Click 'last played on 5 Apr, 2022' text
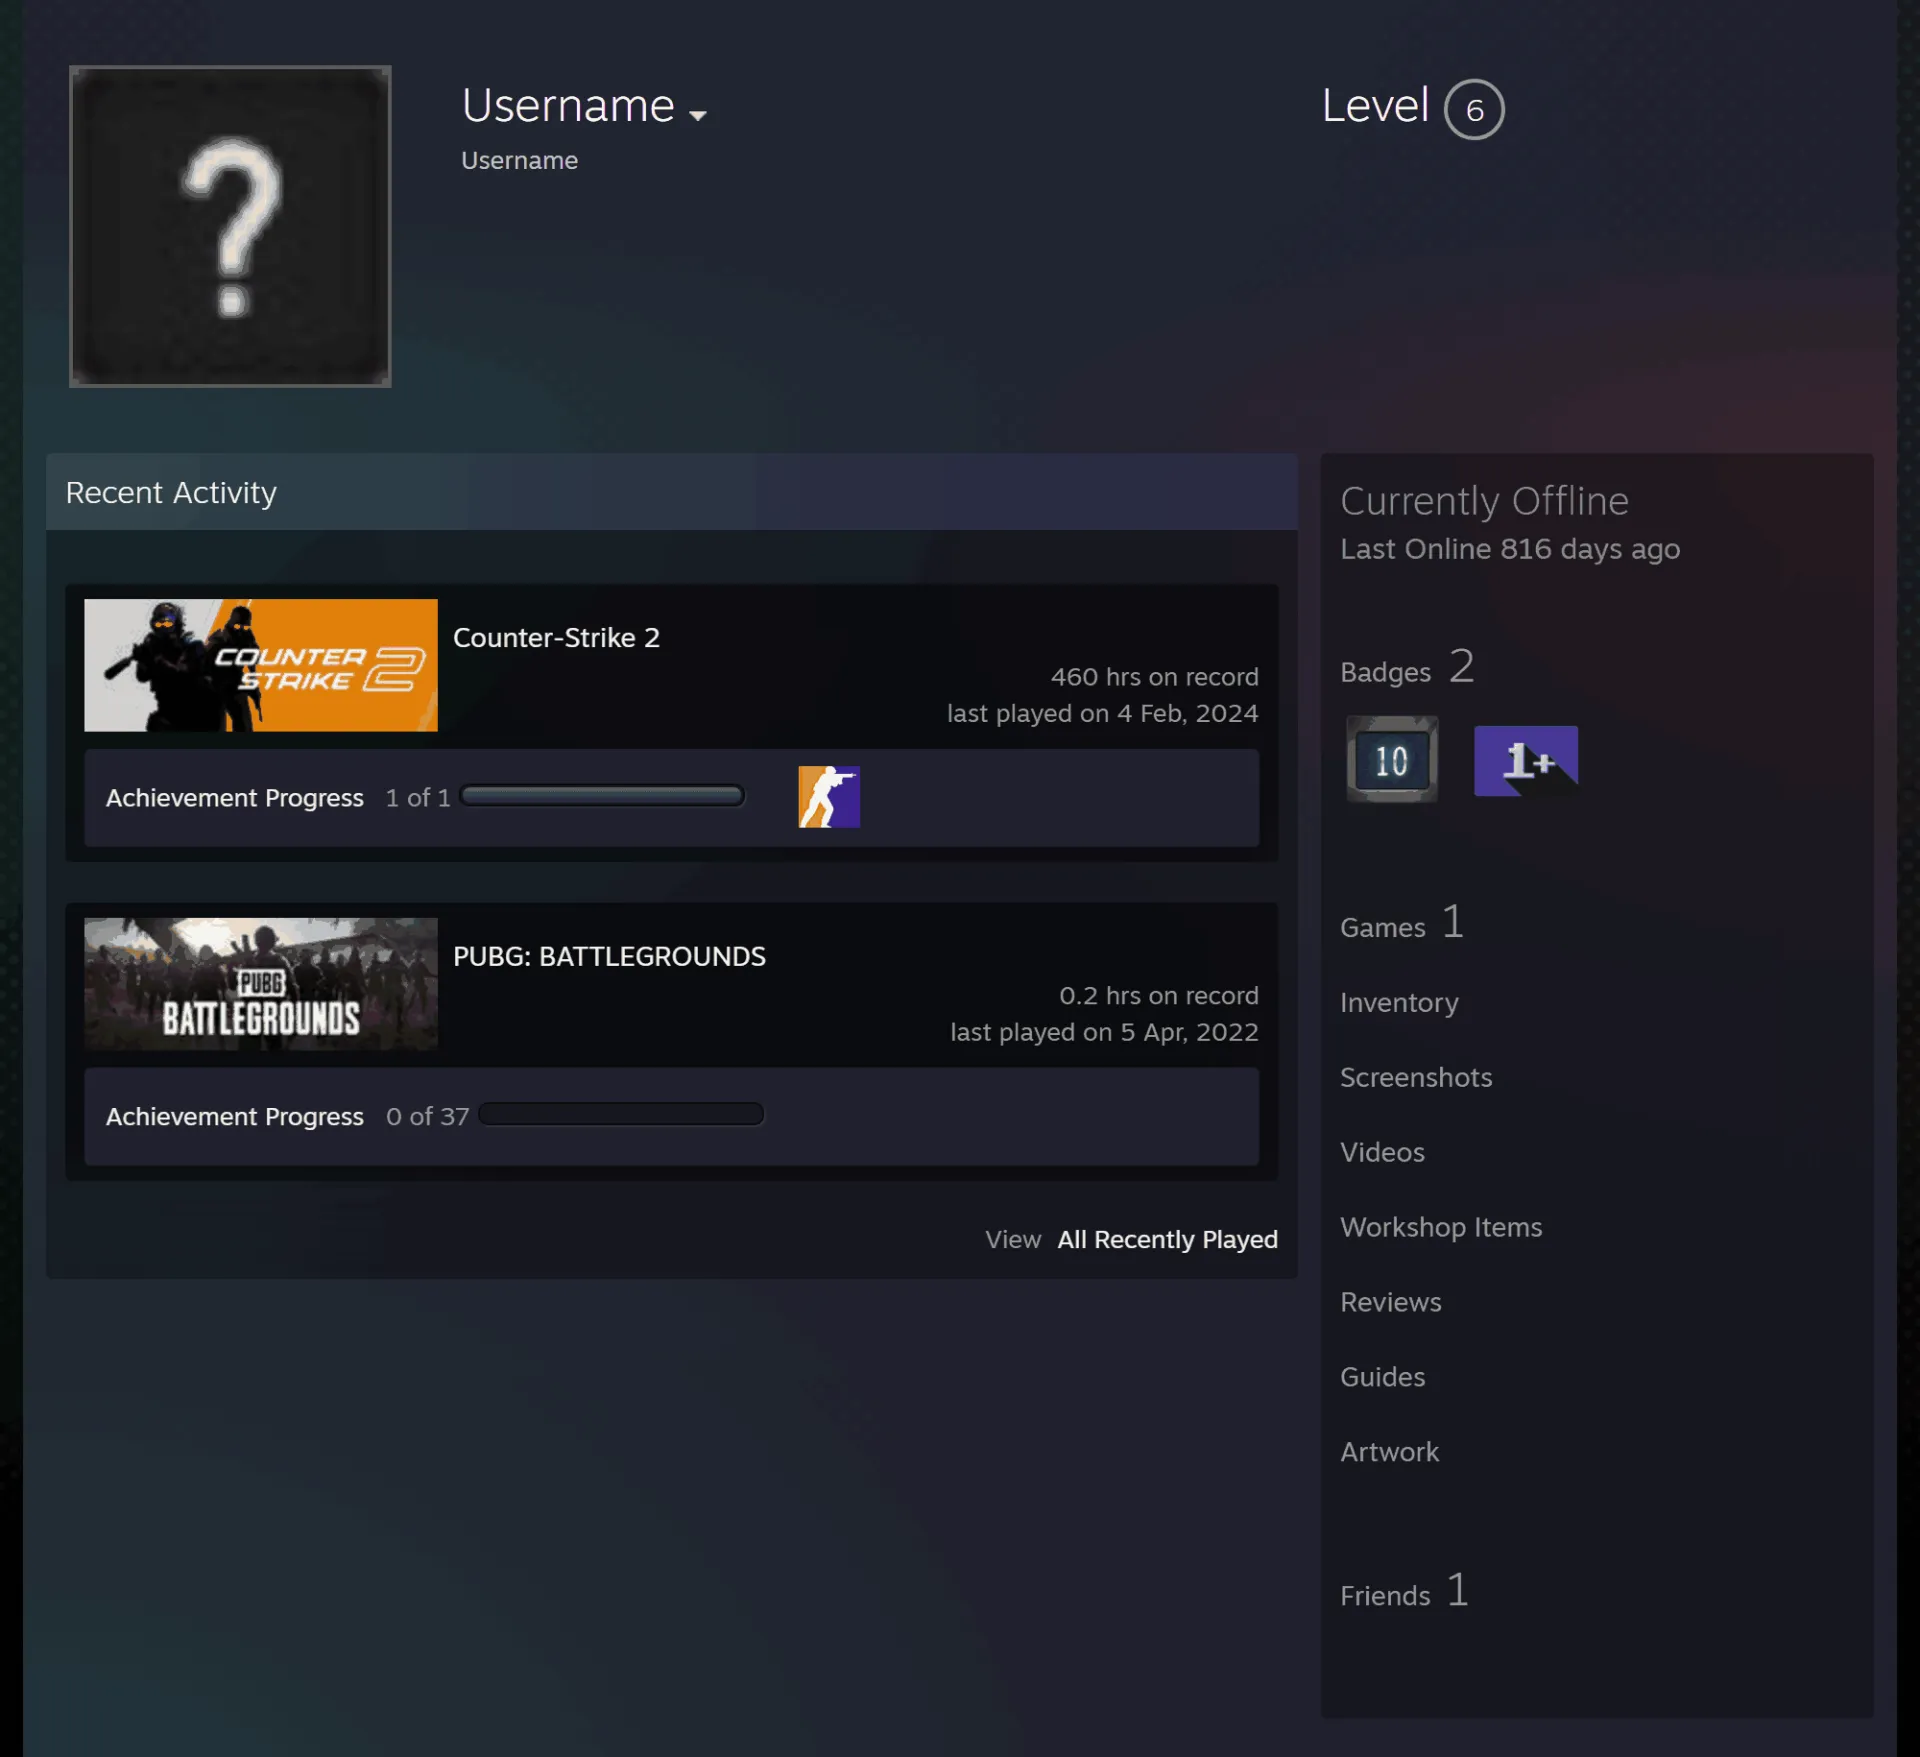1920x1757 pixels. 1104,1032
